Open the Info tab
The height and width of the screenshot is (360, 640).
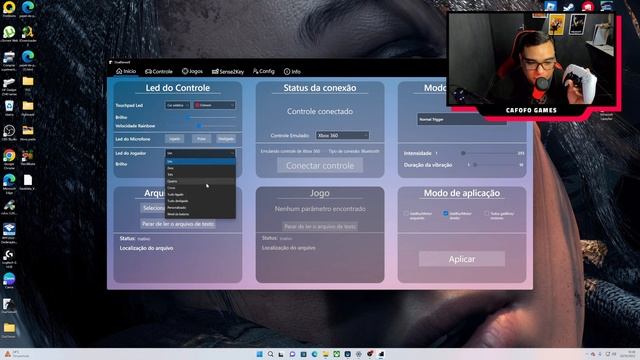292,71
